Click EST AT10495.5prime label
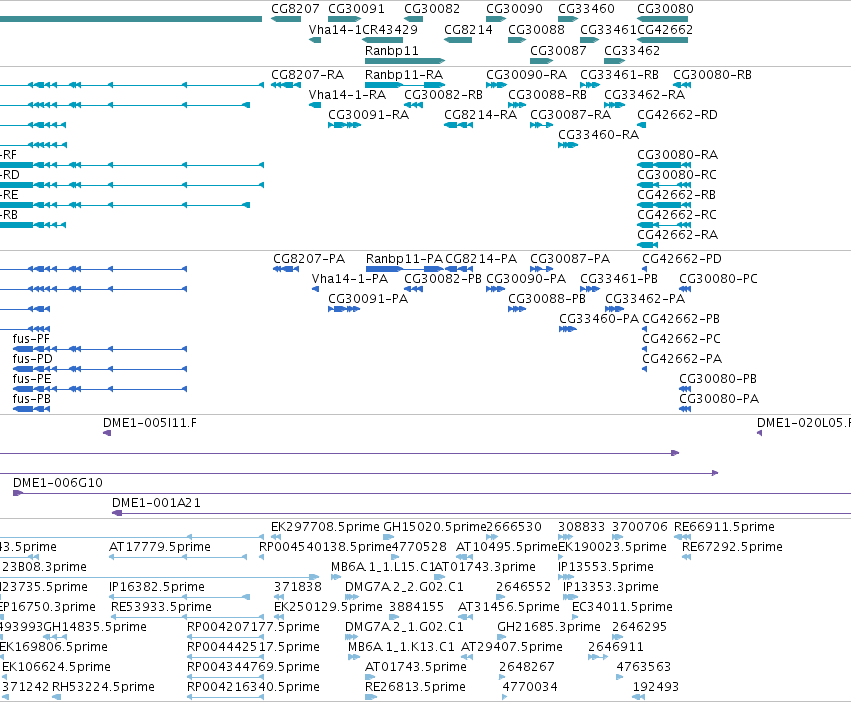This screenshot has width=851, height=702. (x=507, y=547)
